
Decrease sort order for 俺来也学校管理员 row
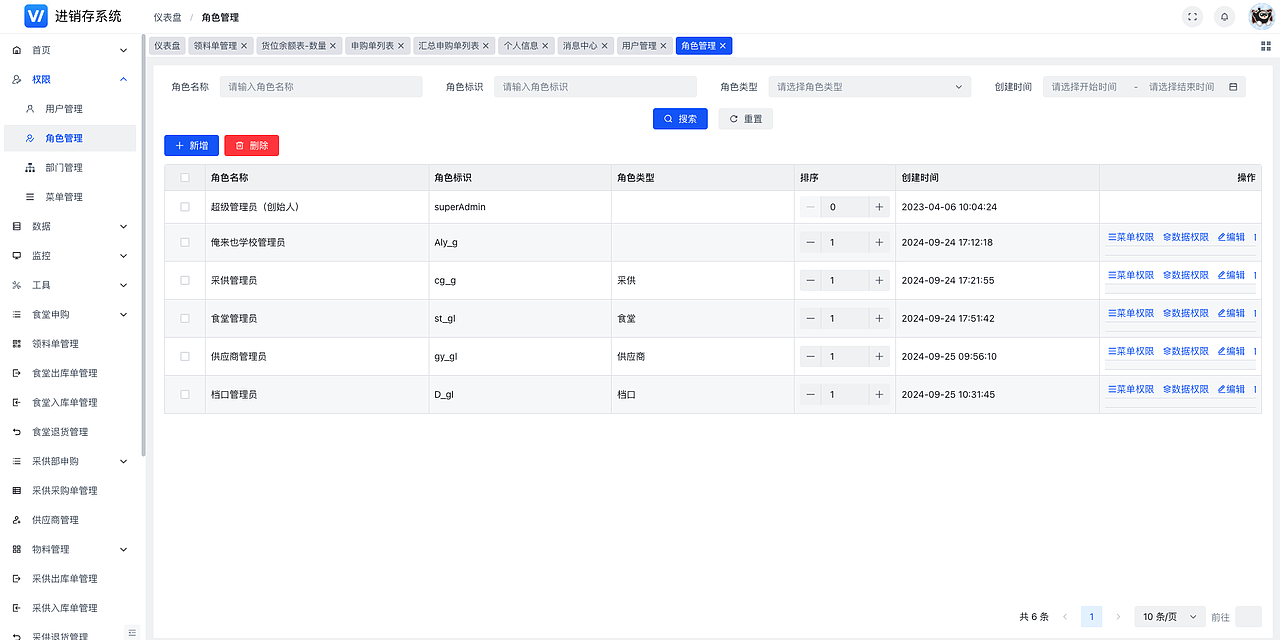810,242
